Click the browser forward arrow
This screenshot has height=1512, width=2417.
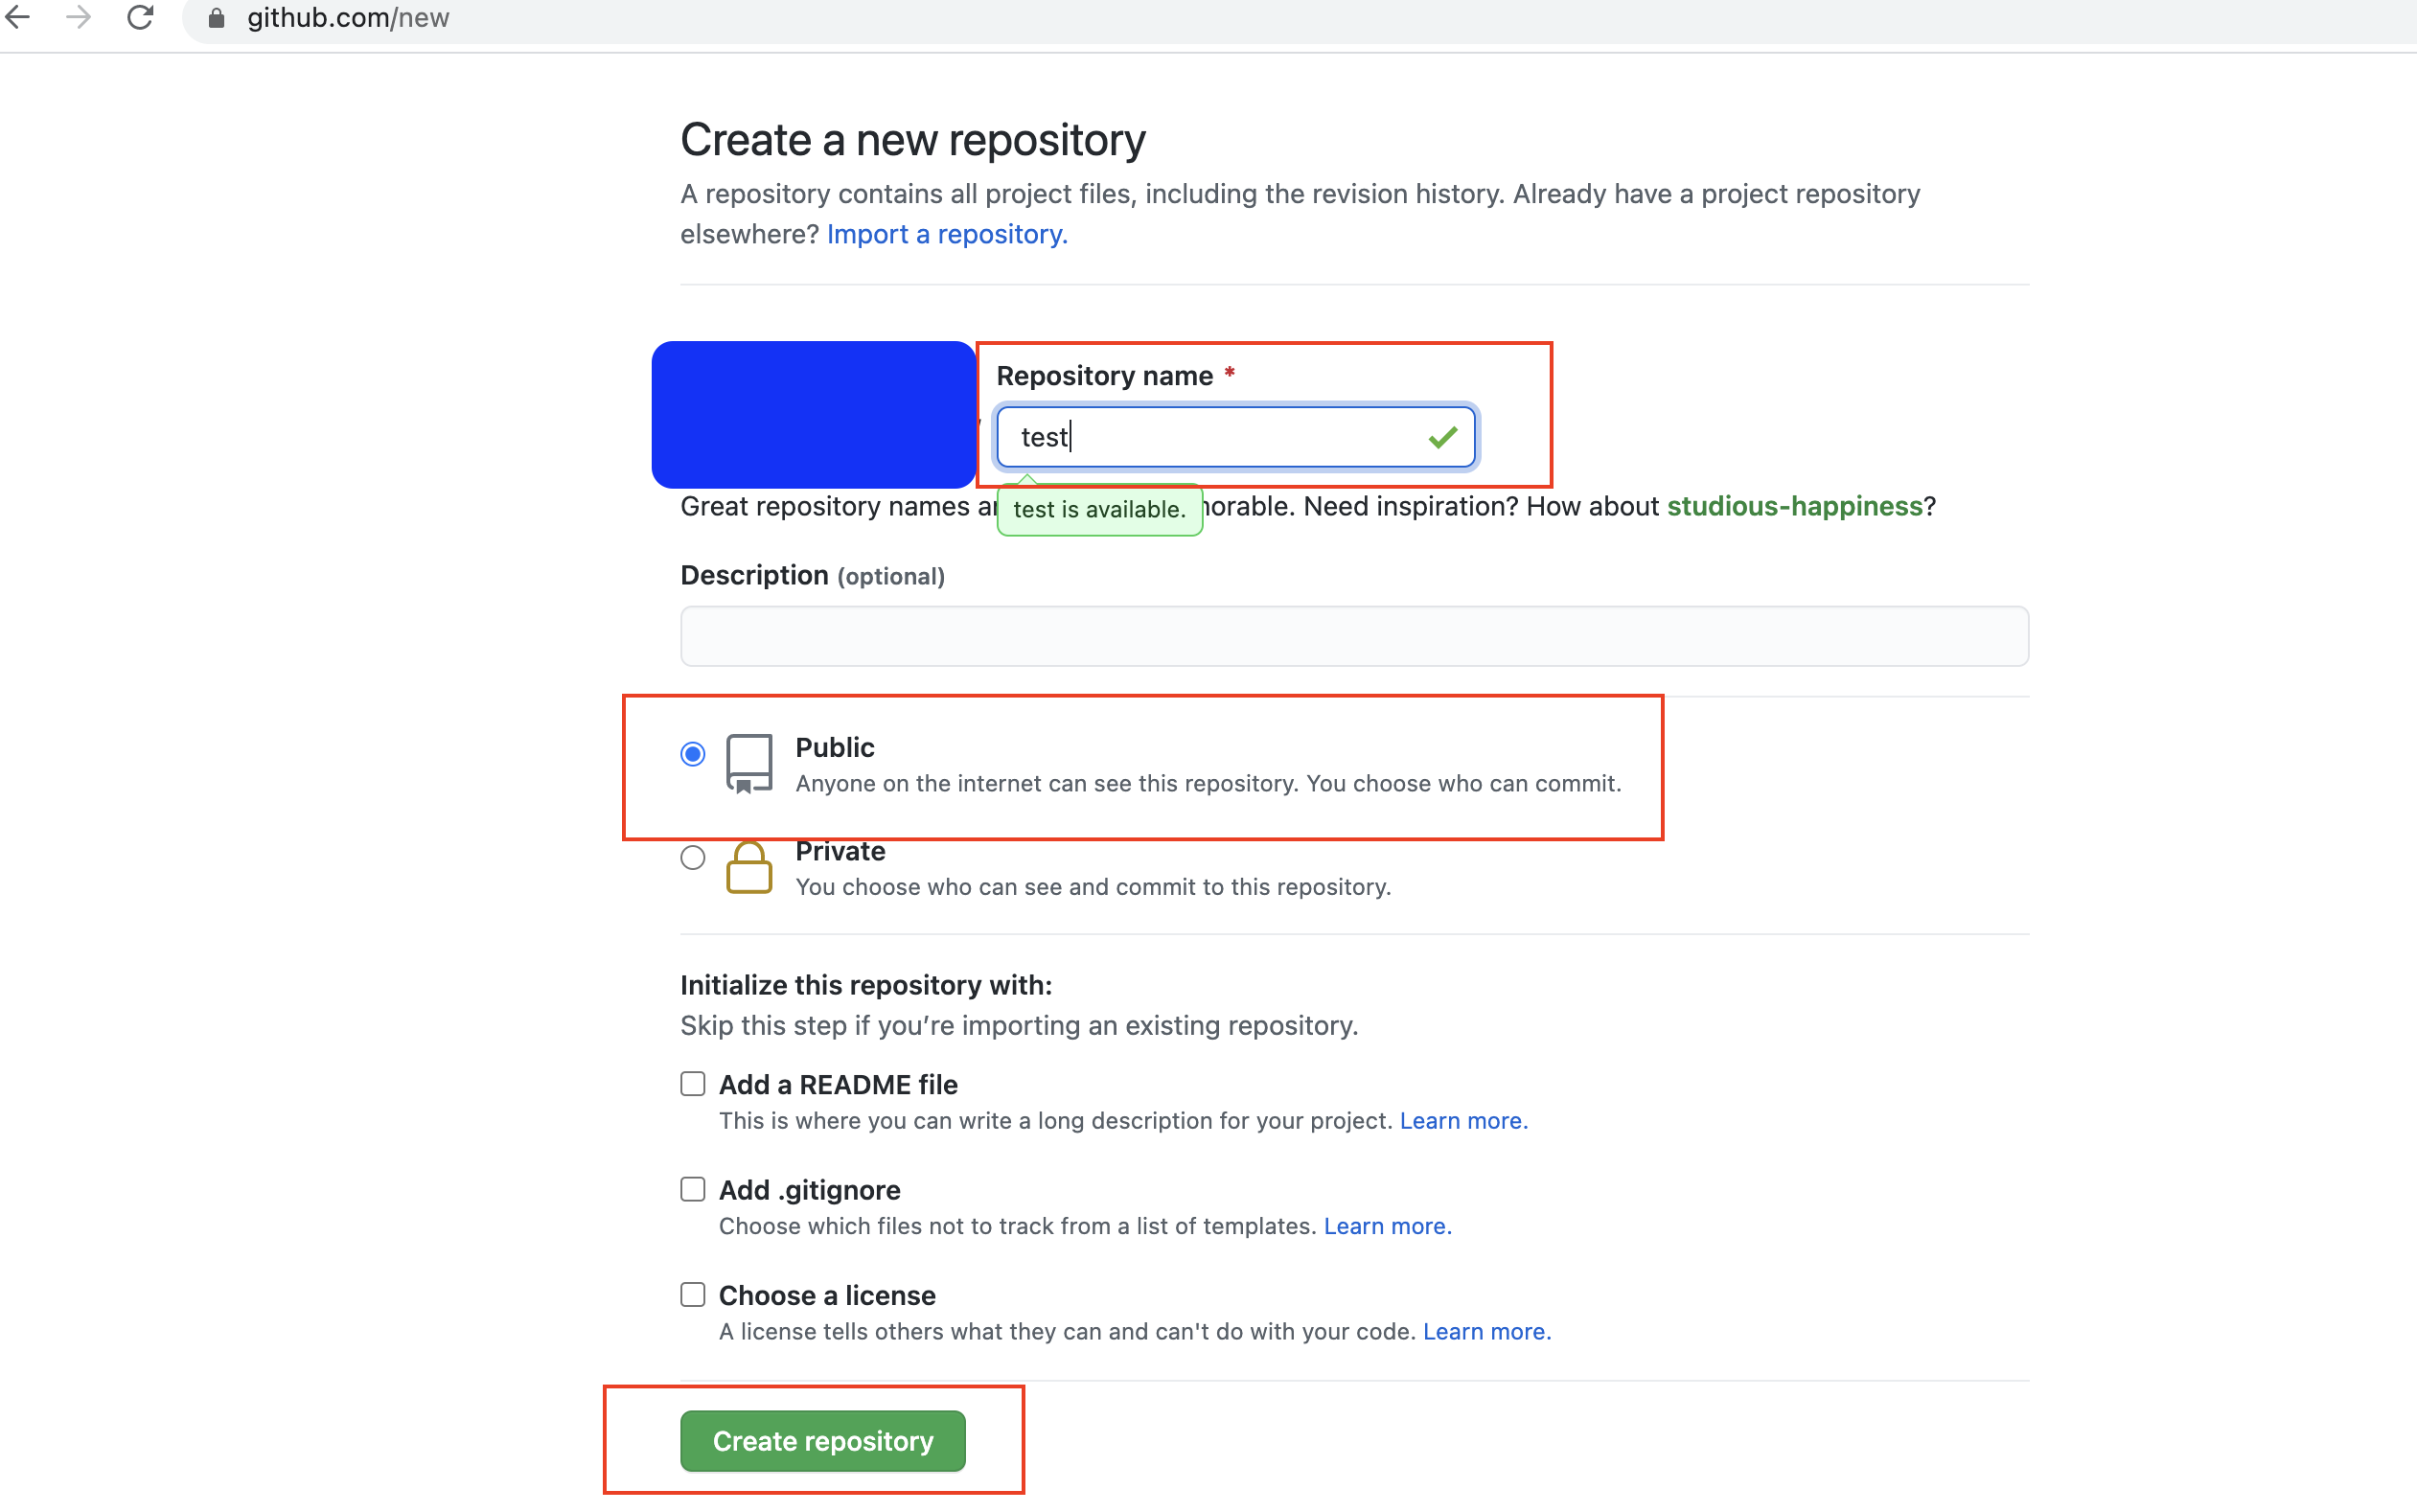tap(78, 17)
